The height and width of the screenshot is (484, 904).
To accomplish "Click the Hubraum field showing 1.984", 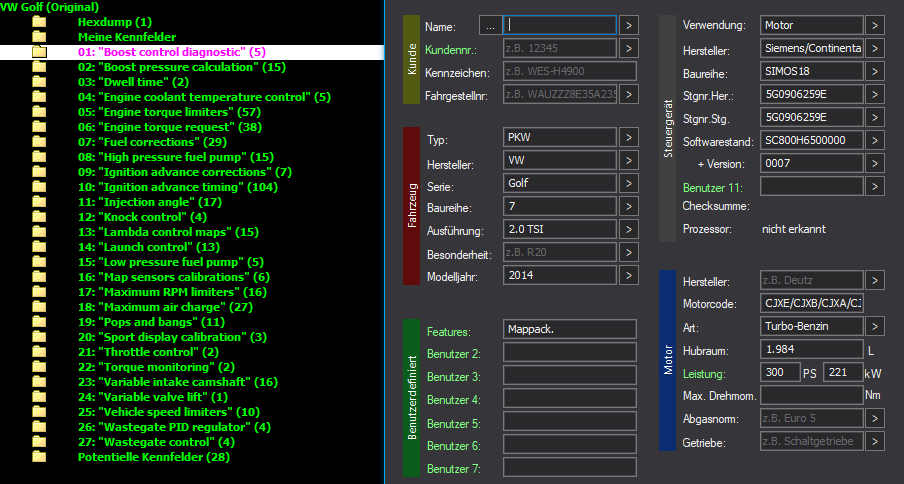I will click(x=812, y=349).
